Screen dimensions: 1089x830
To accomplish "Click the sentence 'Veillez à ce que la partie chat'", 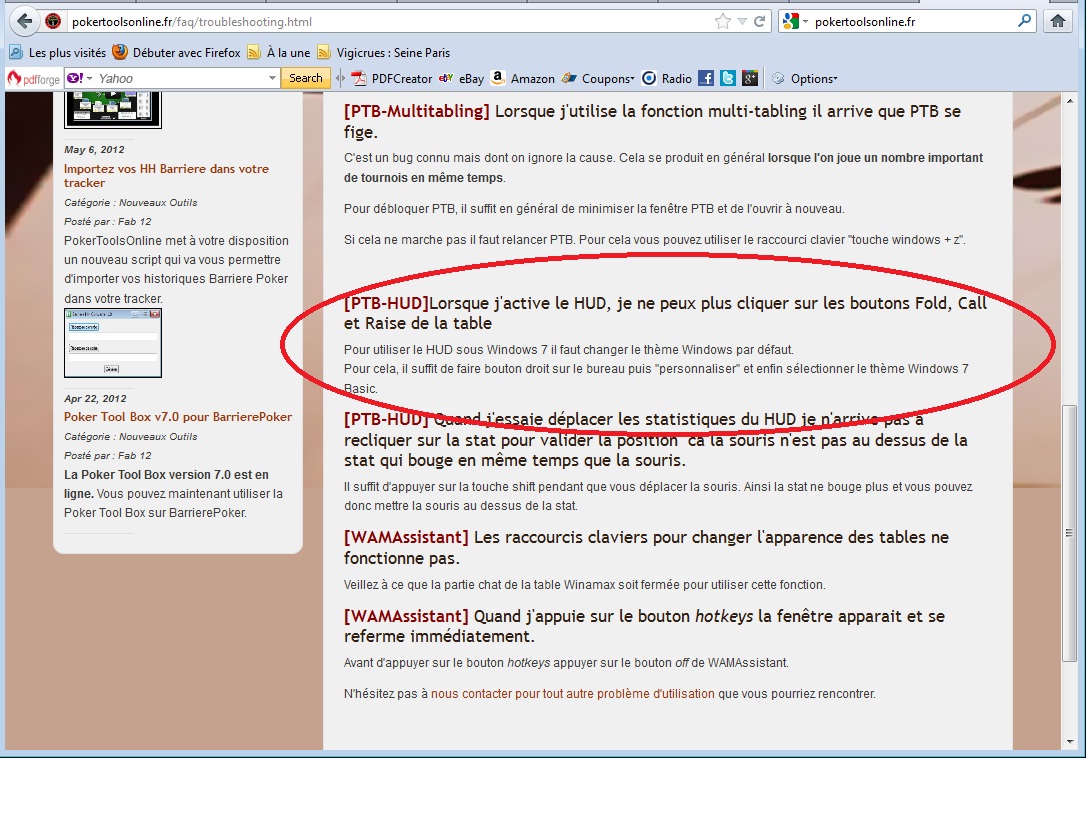I will [x=585, y=585].
